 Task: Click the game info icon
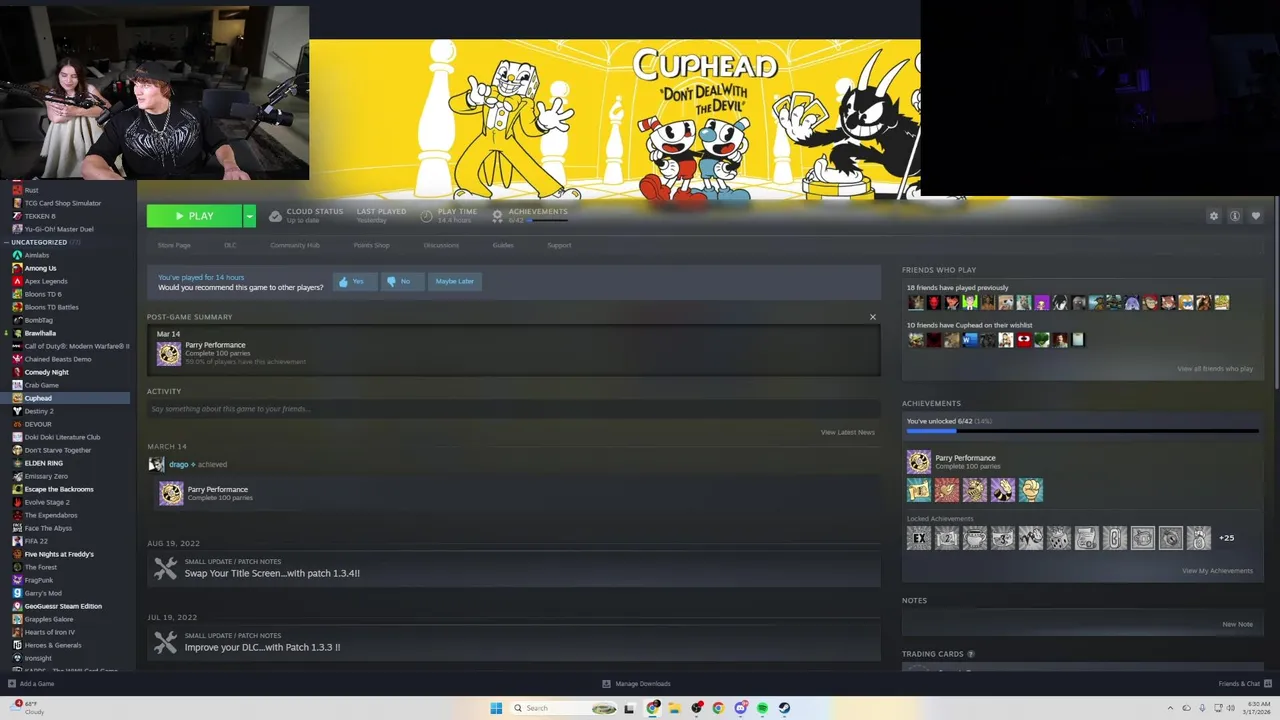pos(1235,216)
